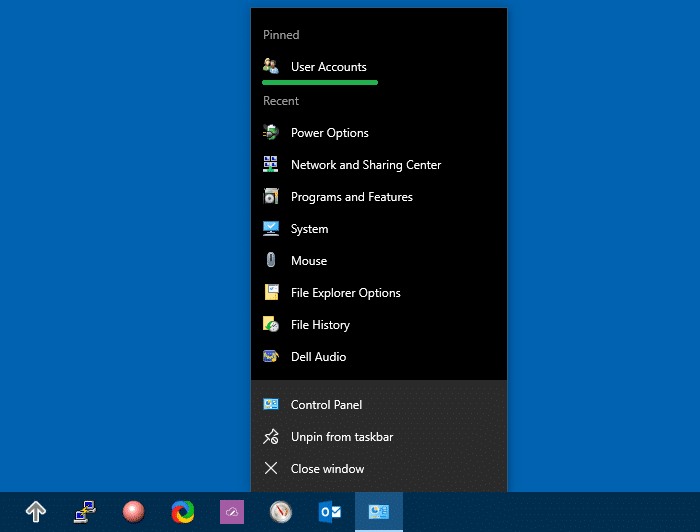This screenshot has width=700, height=532.
Task: Launch Control Panel from jump list
Action: [379, 405]
